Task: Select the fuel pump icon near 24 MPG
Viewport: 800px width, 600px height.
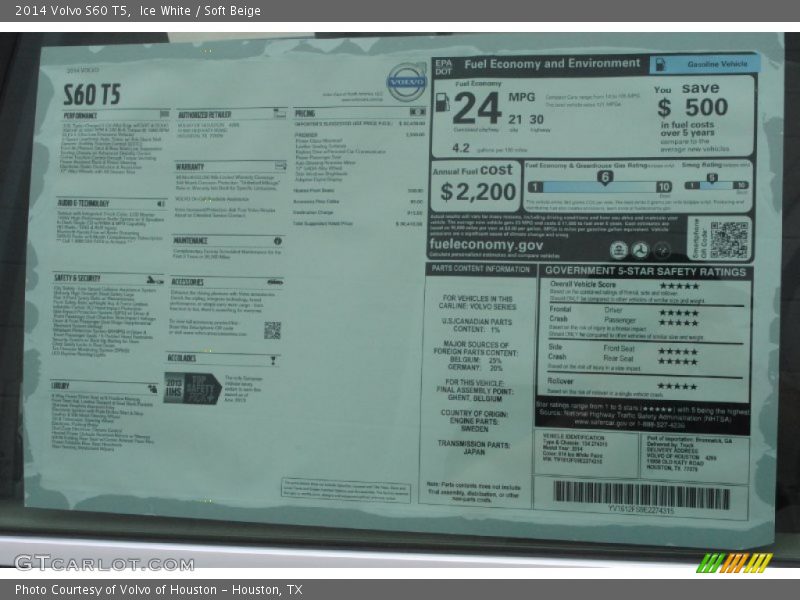Action: (443, 100)
